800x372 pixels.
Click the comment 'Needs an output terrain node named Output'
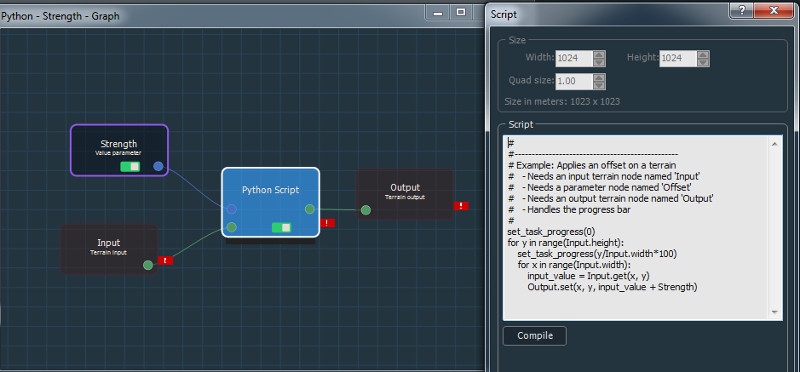[620, 198]
